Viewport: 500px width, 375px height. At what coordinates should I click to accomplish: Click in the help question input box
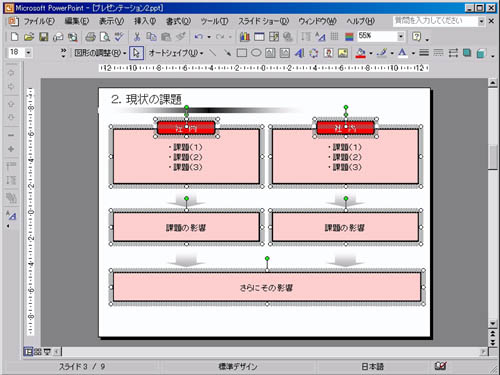435,21
